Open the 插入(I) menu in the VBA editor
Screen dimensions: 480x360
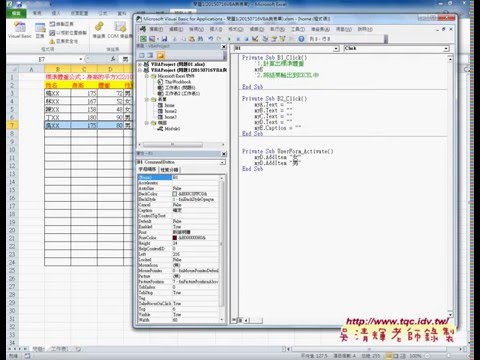[216, 29]
